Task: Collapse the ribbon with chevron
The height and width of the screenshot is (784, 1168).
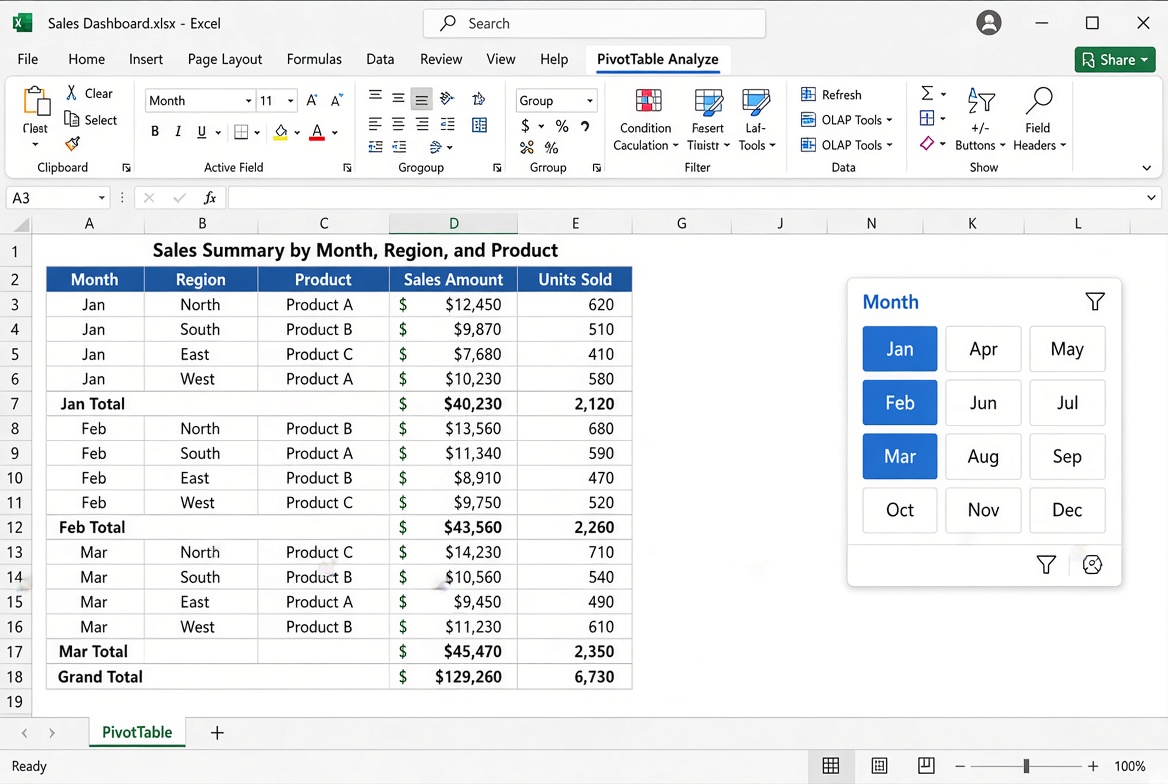Action: click(1146, 168)
